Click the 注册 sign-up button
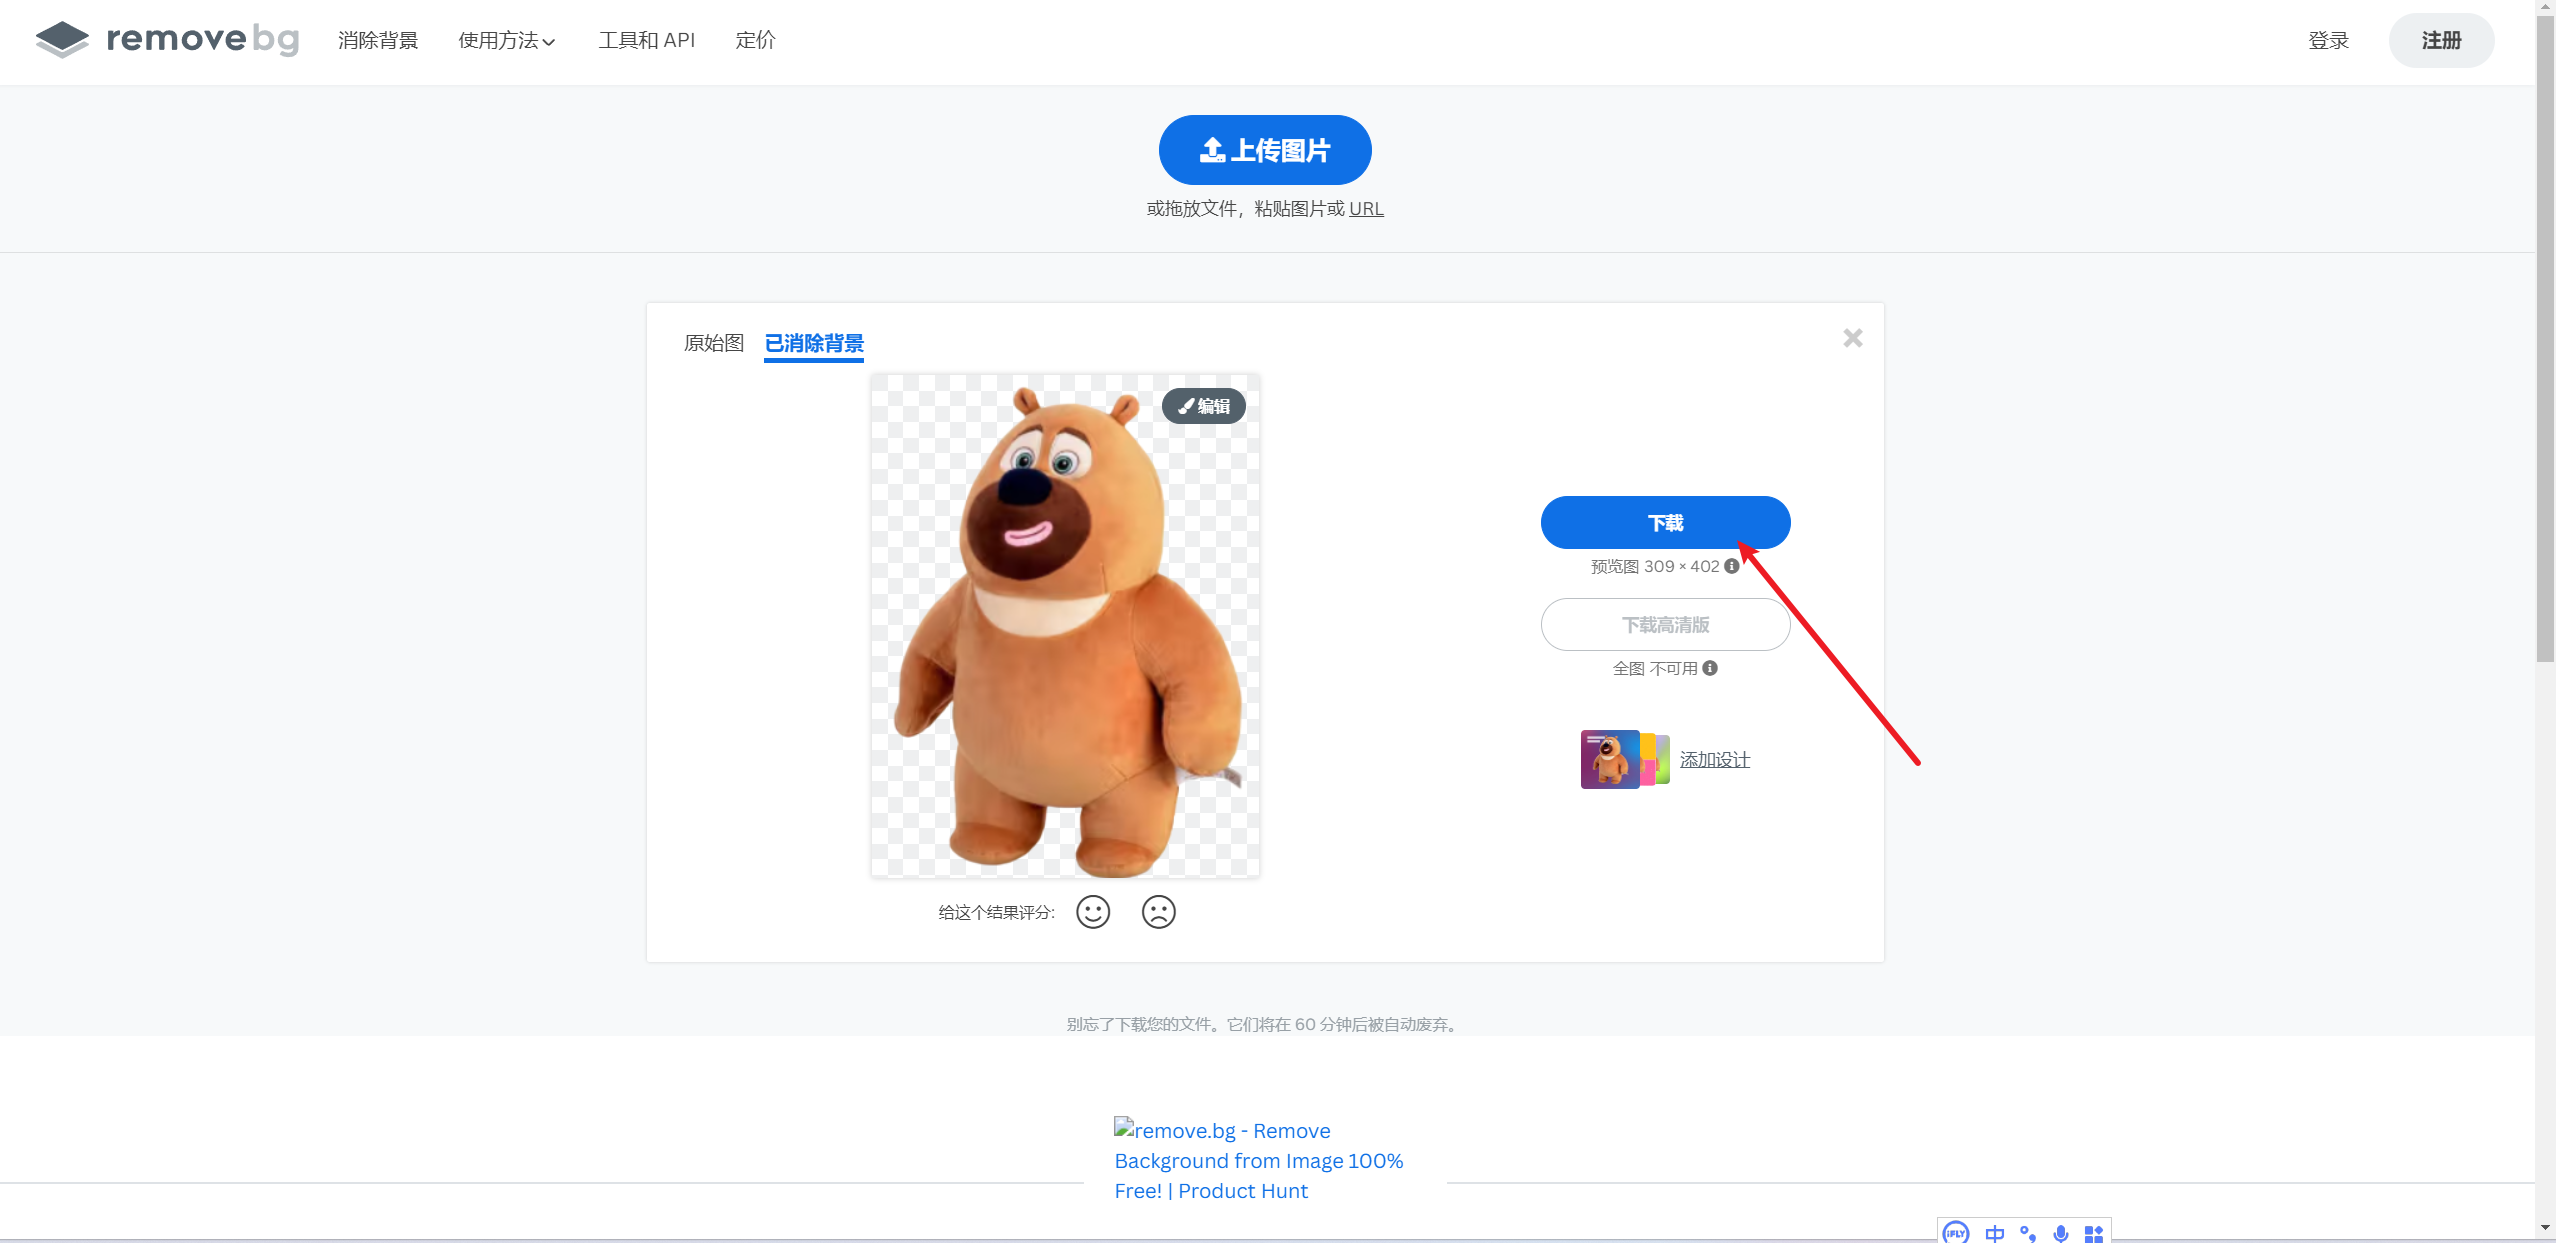This screenshot has width=2556, height=1243. (2441, 40)
